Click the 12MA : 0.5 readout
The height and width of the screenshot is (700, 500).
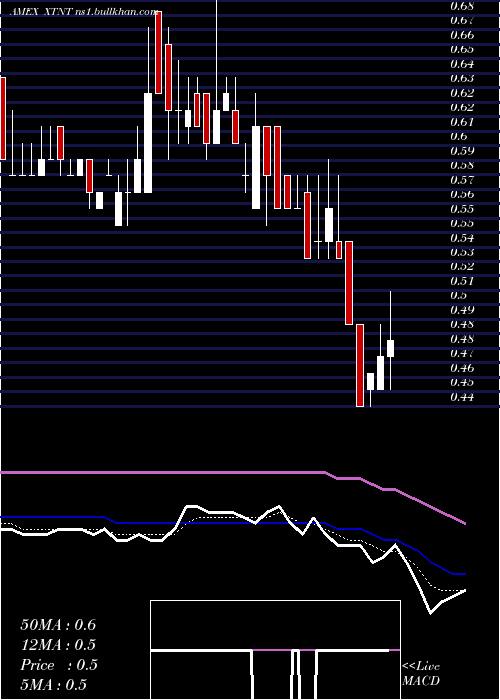pyautogui.click(x=58, y=645)
